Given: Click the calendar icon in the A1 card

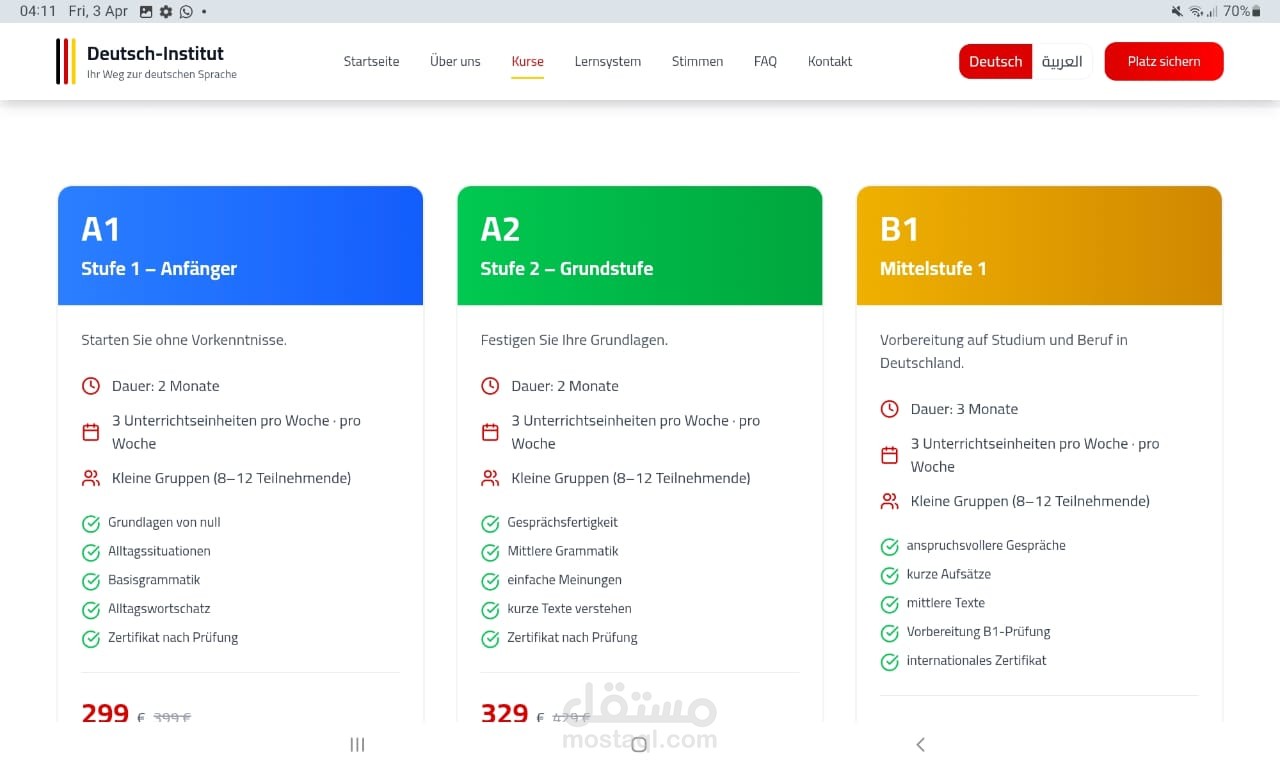Looking at the screenshot, I should 91,432.
